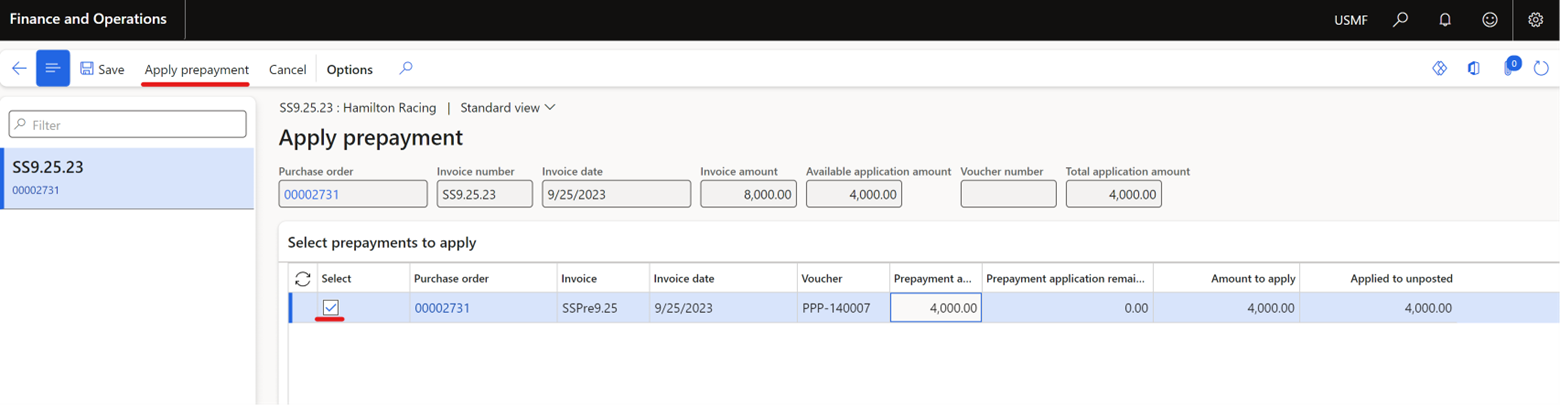Open purchase order 00002731 link in grid
Viewport: 1560px width, 405px height.
pos(442,308)
